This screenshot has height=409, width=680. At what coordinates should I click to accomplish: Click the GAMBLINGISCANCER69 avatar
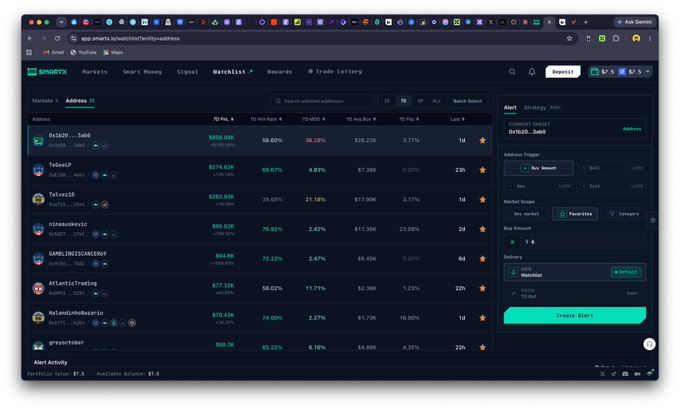pos(38,259)
